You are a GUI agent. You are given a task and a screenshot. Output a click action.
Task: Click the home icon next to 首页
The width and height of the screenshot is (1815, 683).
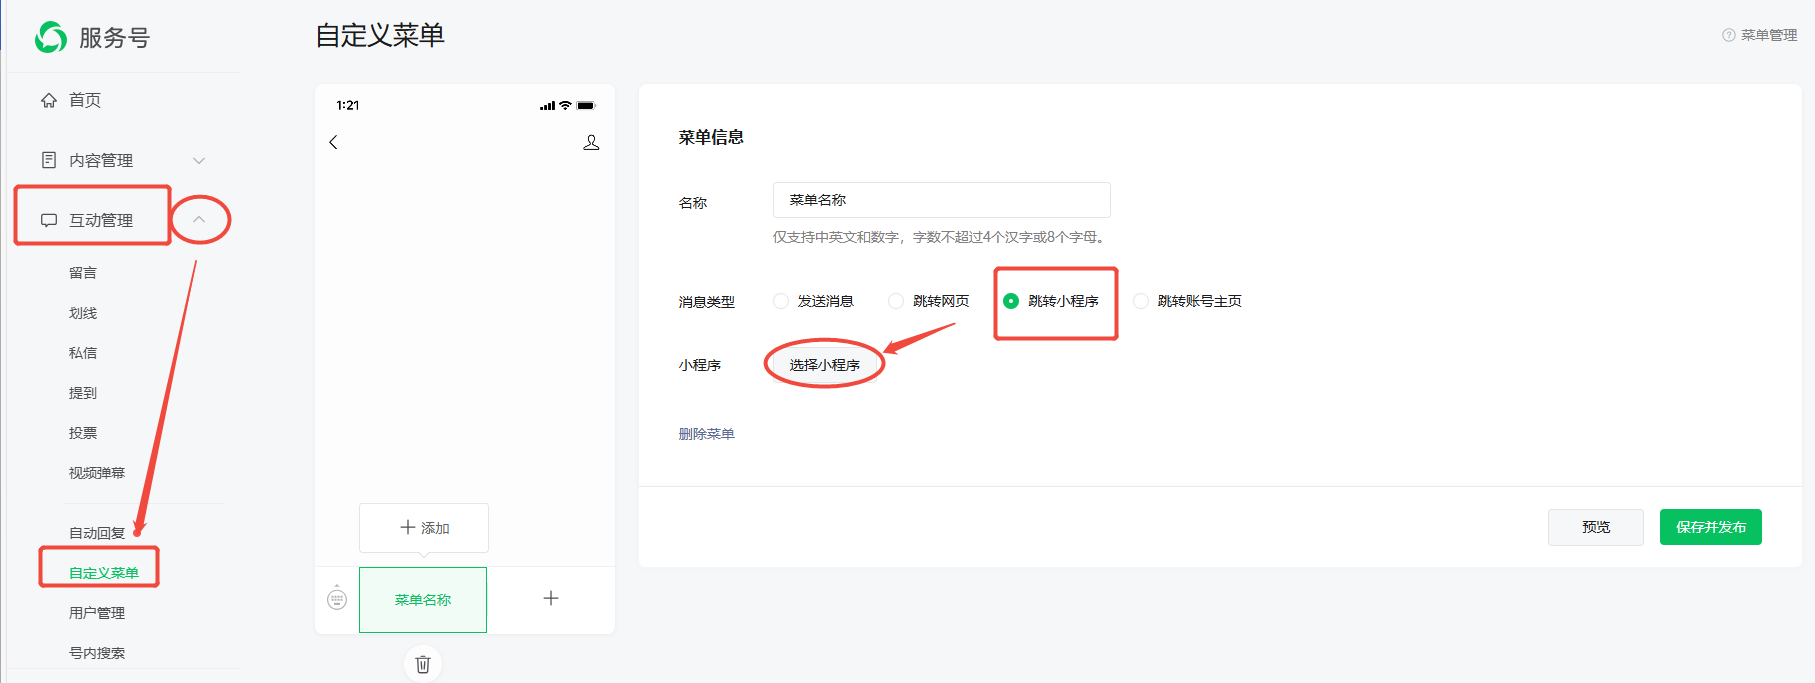tap(49, 100)
